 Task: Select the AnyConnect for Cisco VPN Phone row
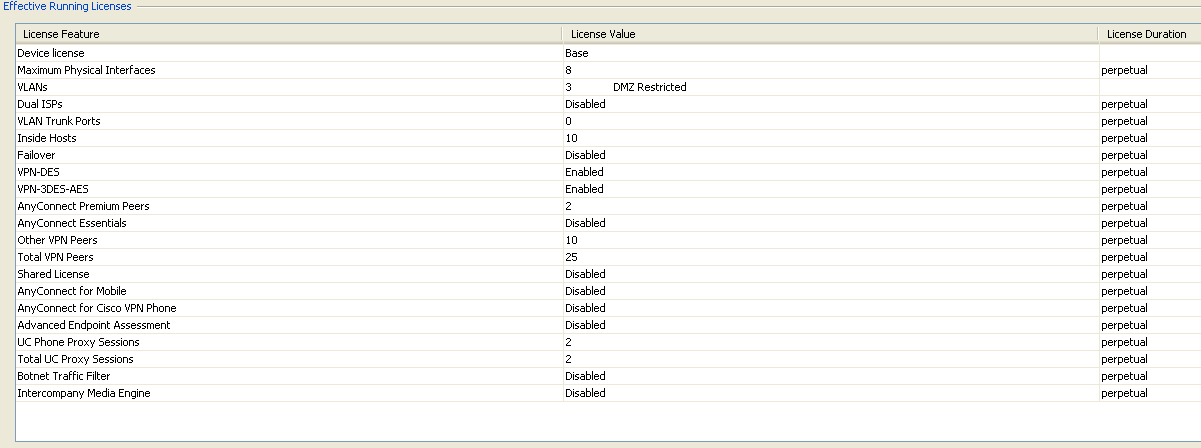[96, 308]
